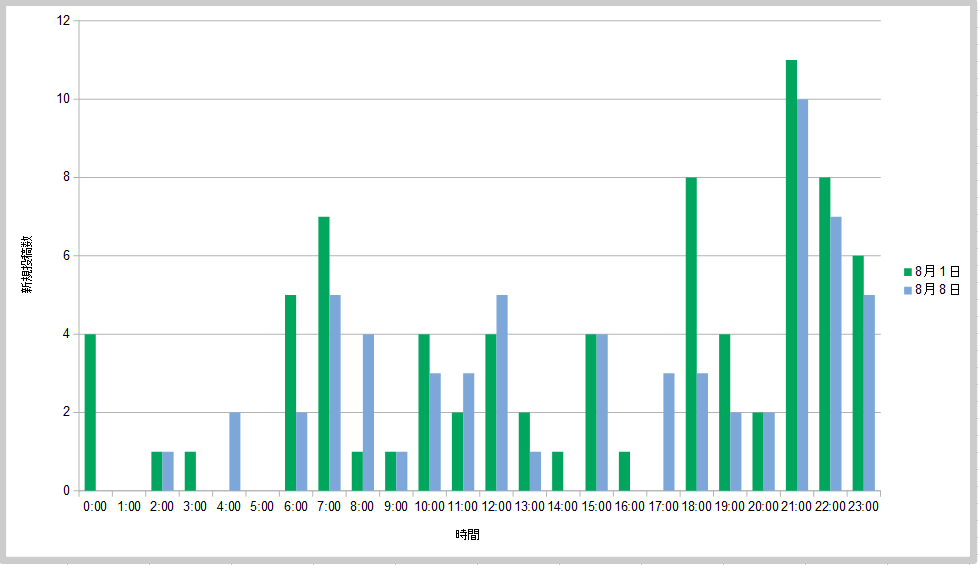The width and height of the screenshot is (978, 565).
Task: Select the lone blue bar at 4:00
Action: pyautogui.click(x=235, y=451)
